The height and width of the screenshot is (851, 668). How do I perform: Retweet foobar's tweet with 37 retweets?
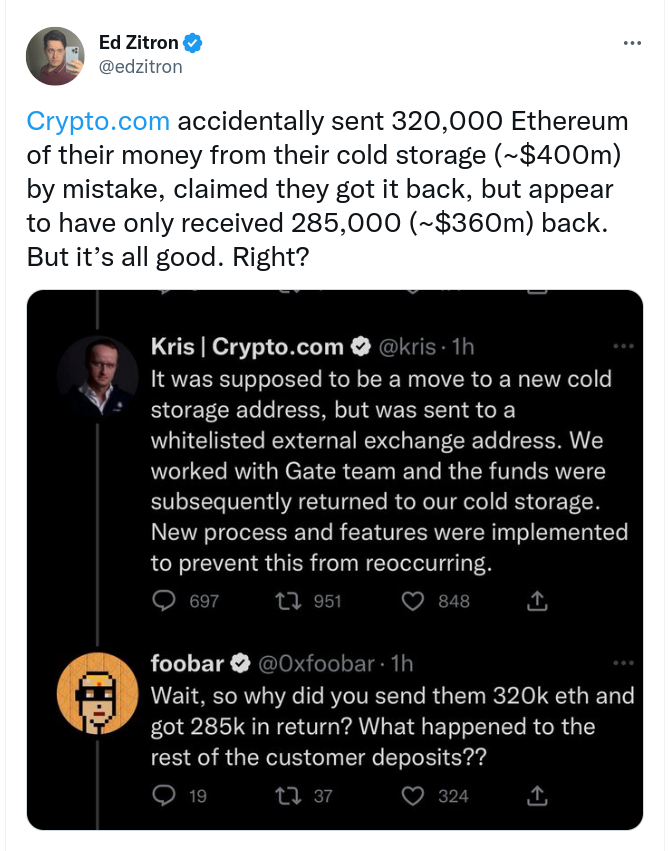[288, 796]
